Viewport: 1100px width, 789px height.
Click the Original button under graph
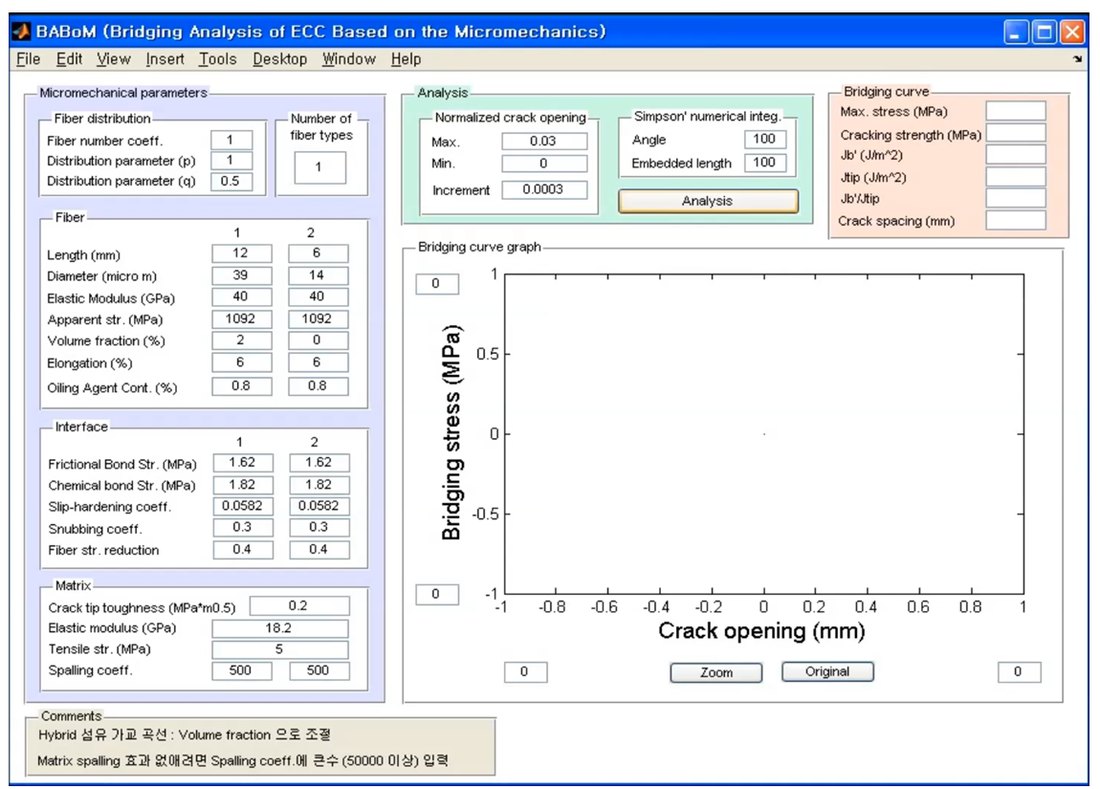click(828, 672)
